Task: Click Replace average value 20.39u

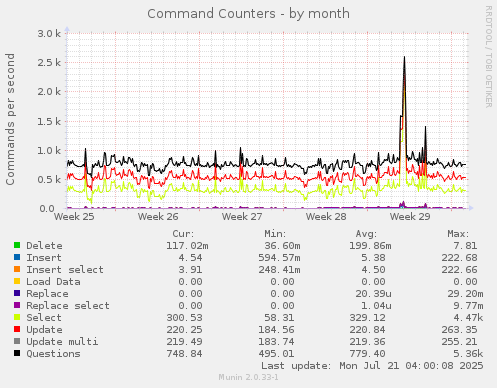Action: tap(373, 294)
